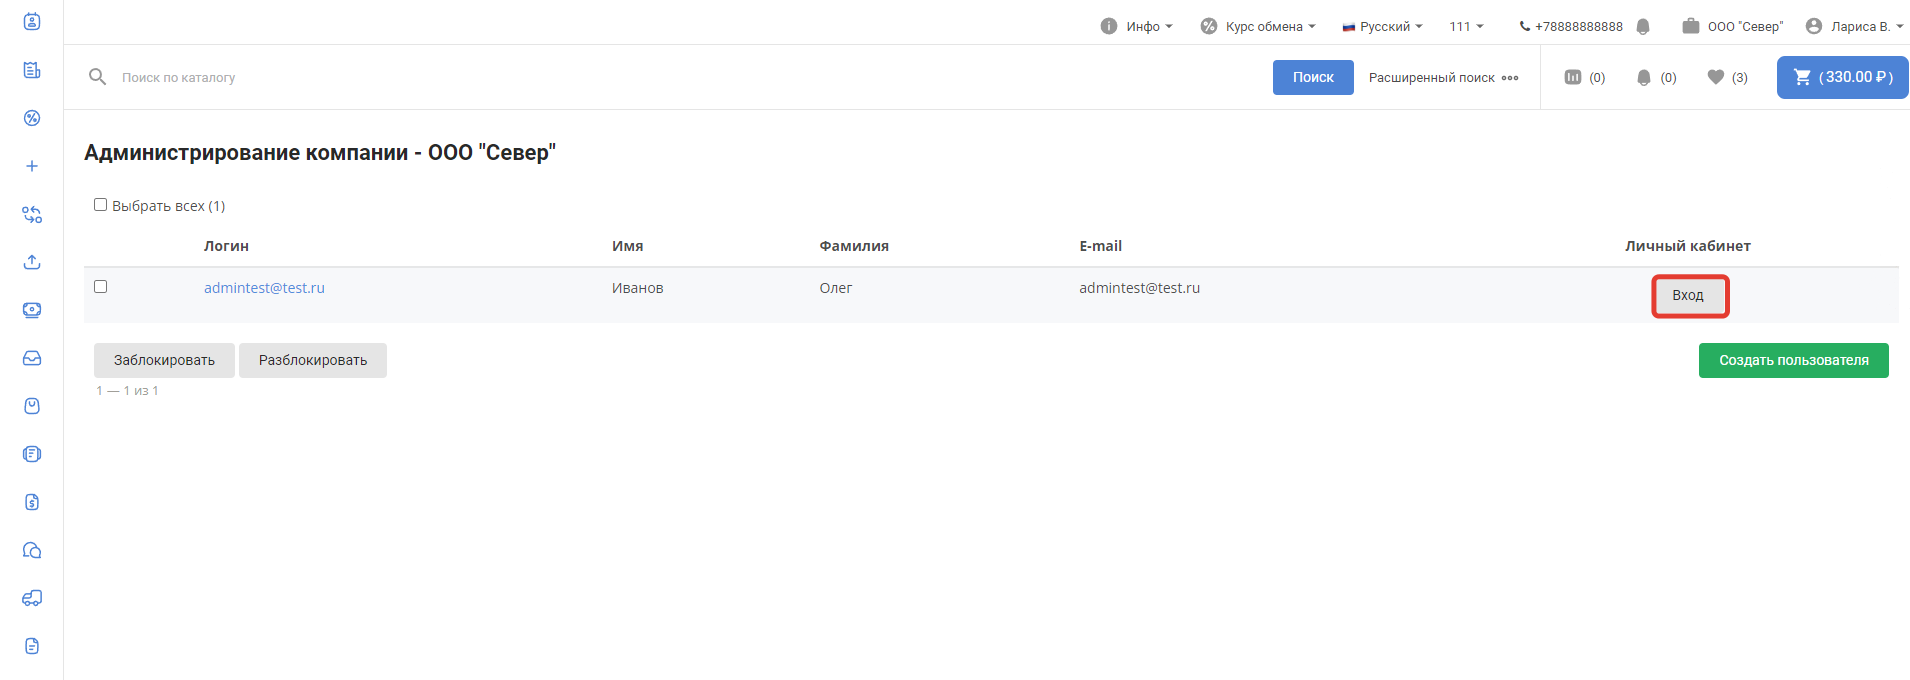Check the 'Выбрать всех' checkbox
Image resolution: width=1910 pixels, height=680 pixels.
pos(100,205)
